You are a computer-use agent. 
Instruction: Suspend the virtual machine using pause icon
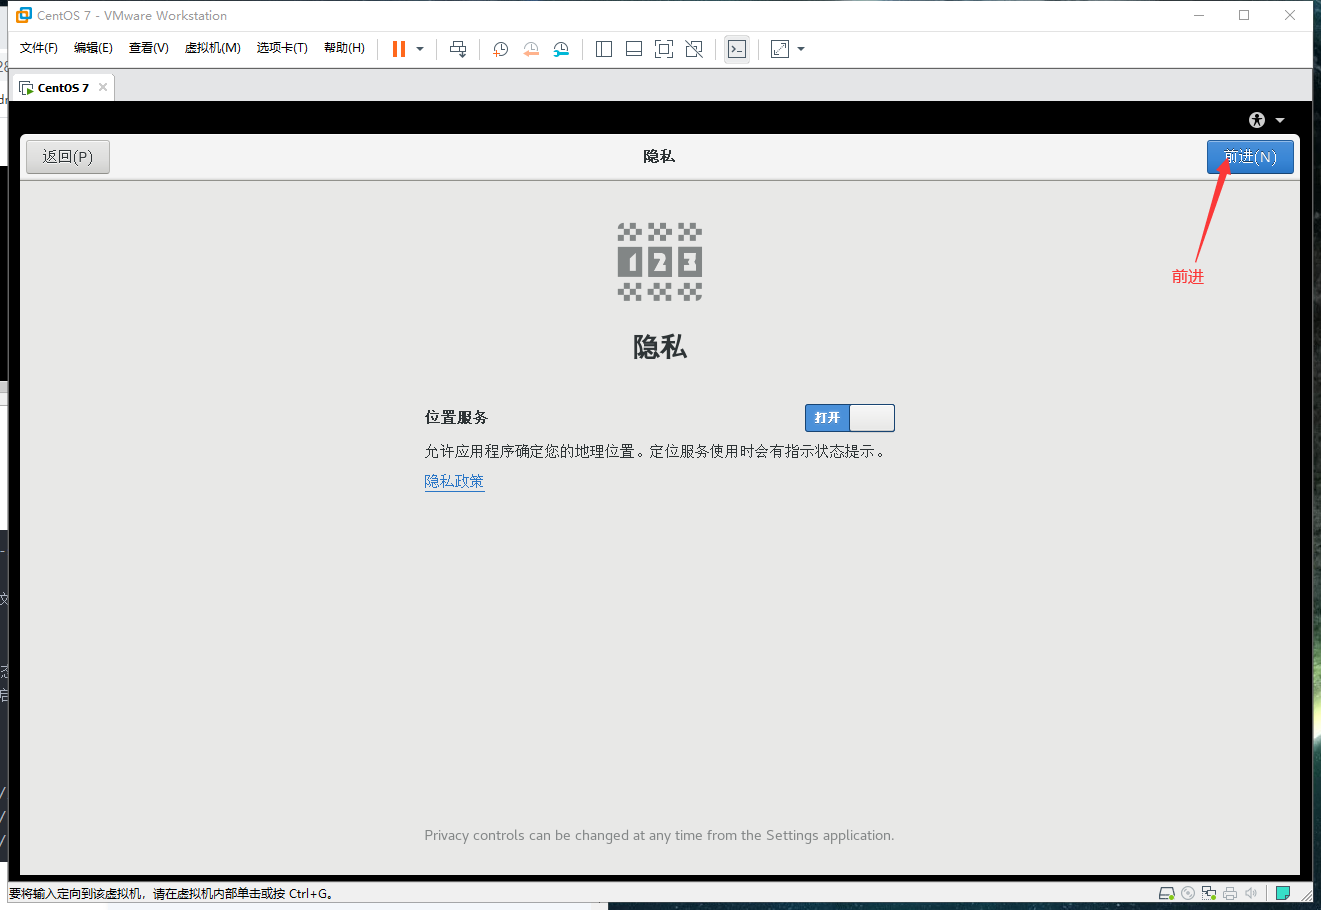[398, 48]
